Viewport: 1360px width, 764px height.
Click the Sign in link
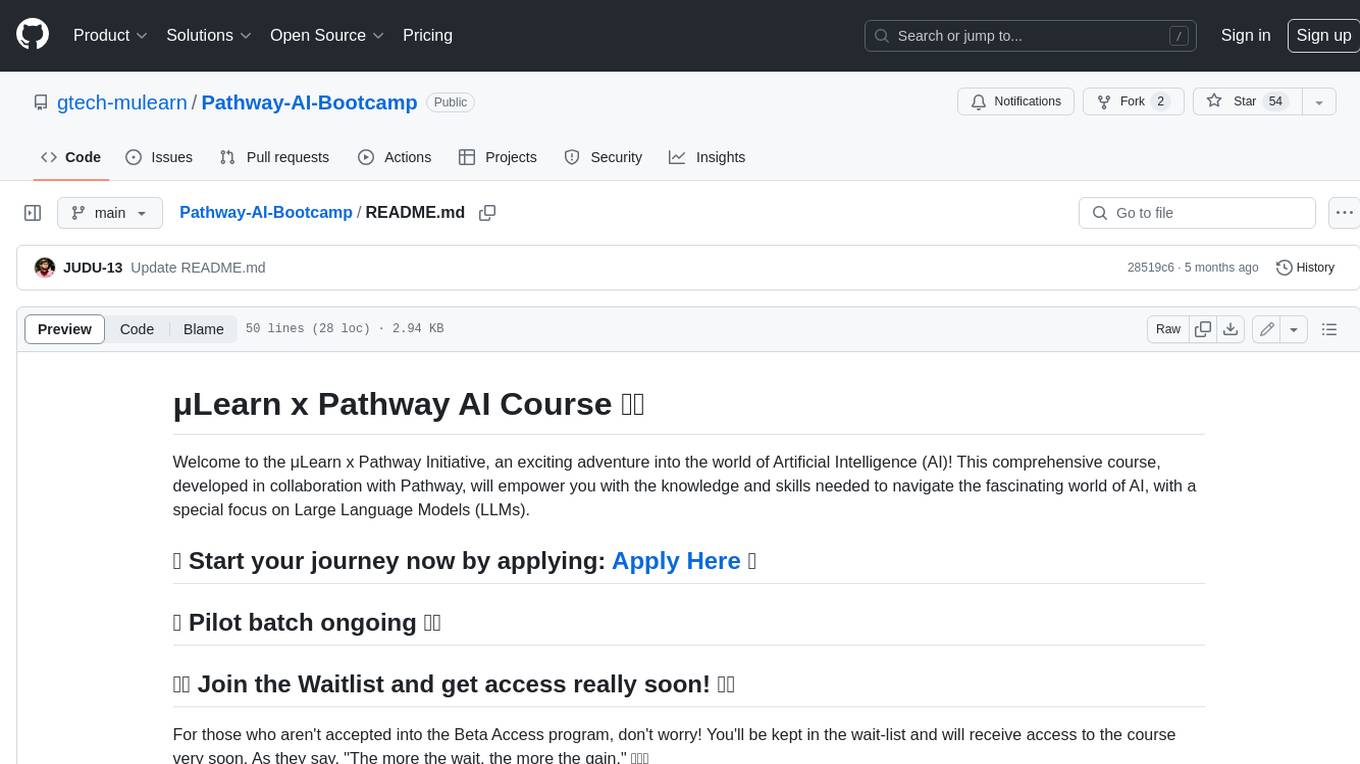pos(1245,35)
